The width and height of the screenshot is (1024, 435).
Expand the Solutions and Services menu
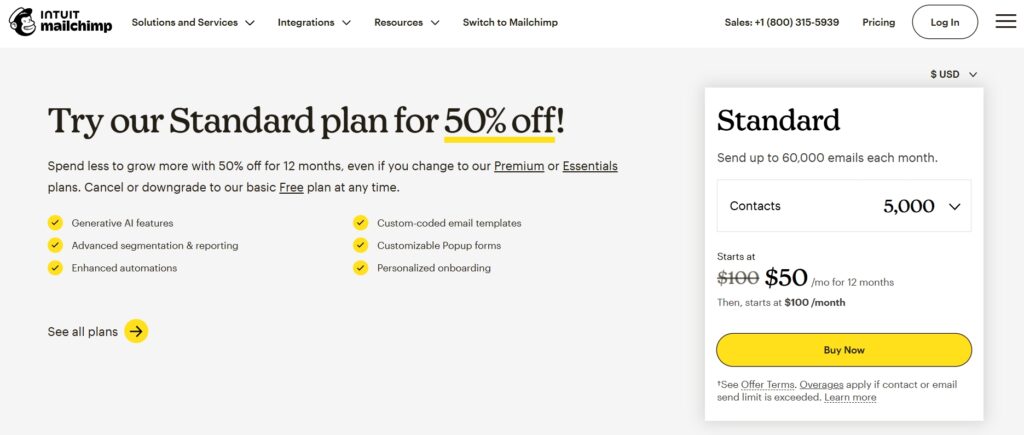point(193,22)
